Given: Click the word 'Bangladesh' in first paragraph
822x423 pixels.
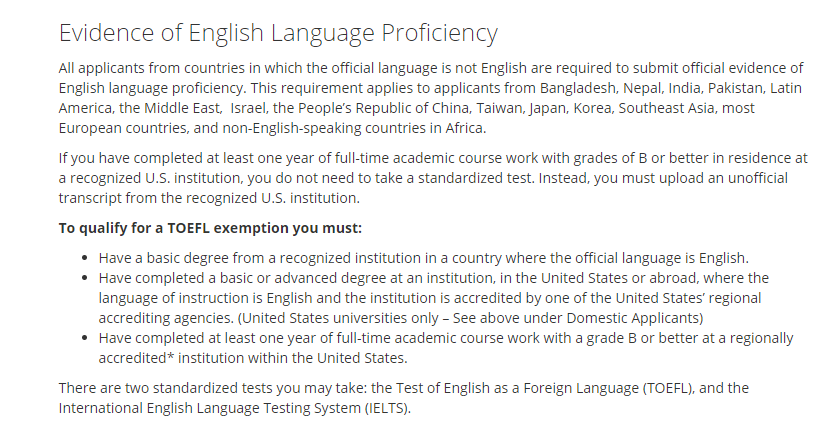Looking at the screenshot, I should coord(579,88).
